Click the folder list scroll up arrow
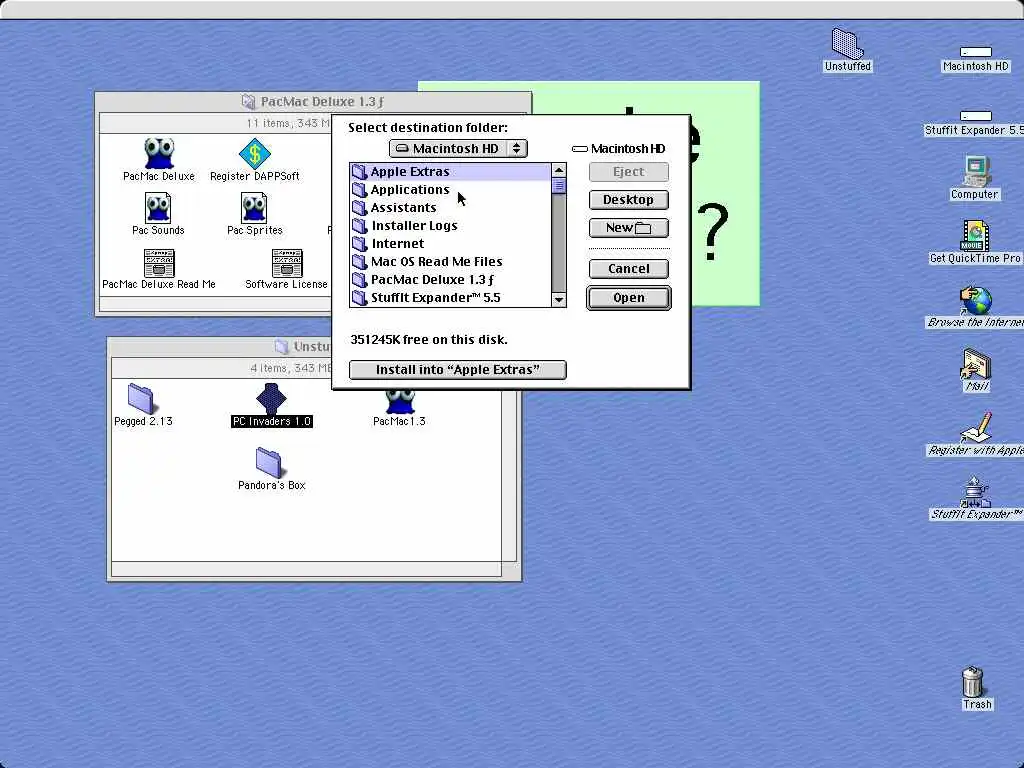This screenshot has width=1024, height=768. coord(559,170)
